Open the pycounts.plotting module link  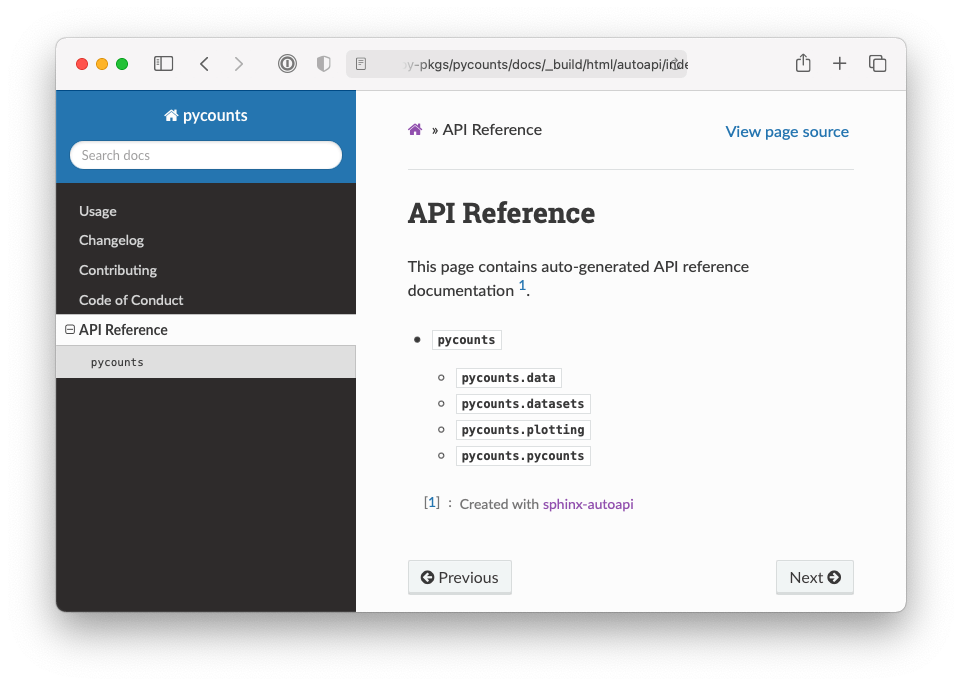[522, 430]
